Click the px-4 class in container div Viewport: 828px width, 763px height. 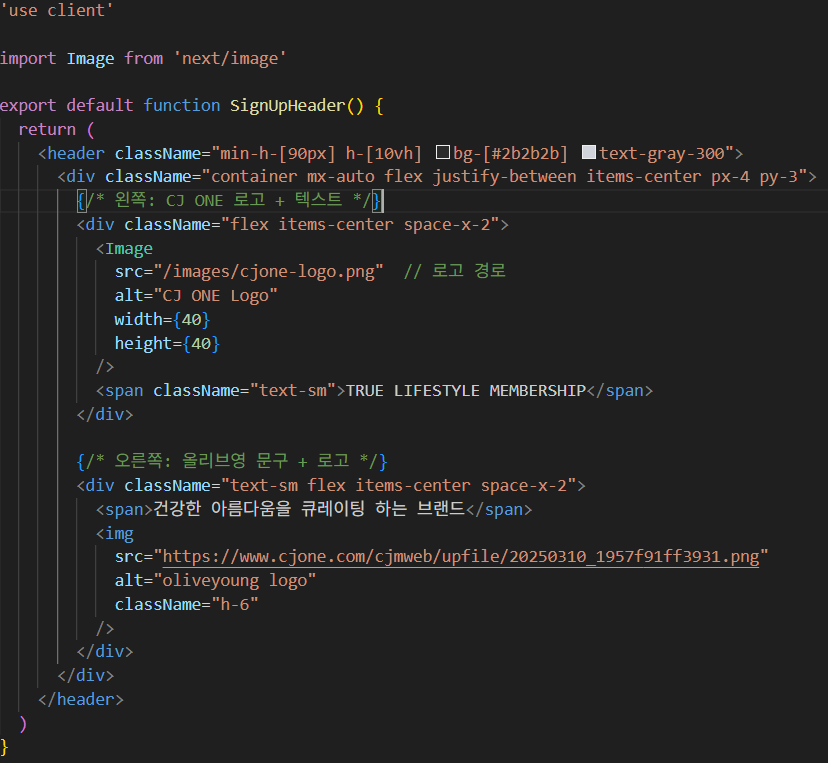730,176
